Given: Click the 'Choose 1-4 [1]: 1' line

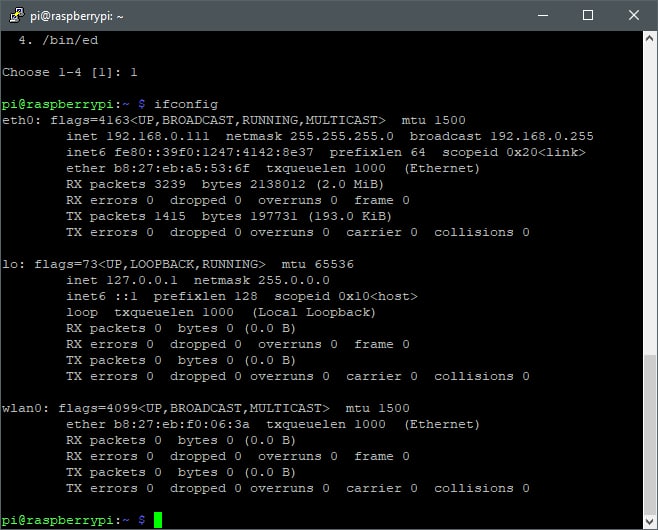Looking at the screenshot, I should point(70,72).
